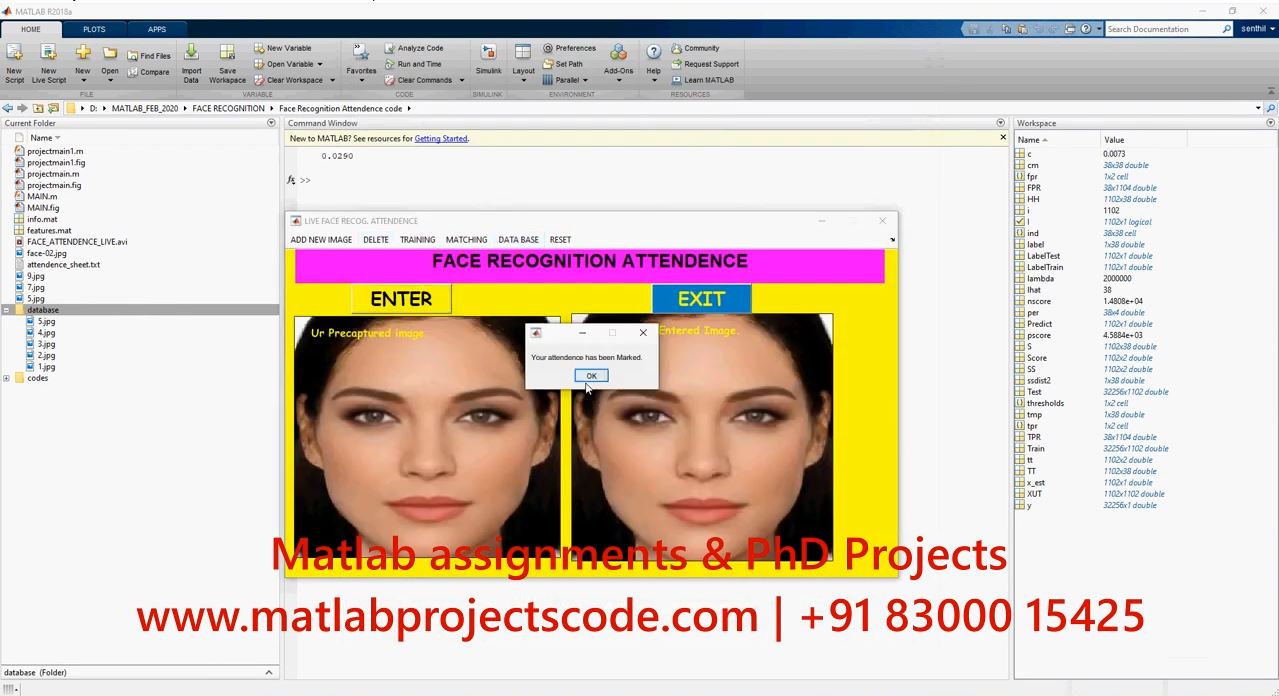Open the RESET menu in attendance window

point(560,240)
